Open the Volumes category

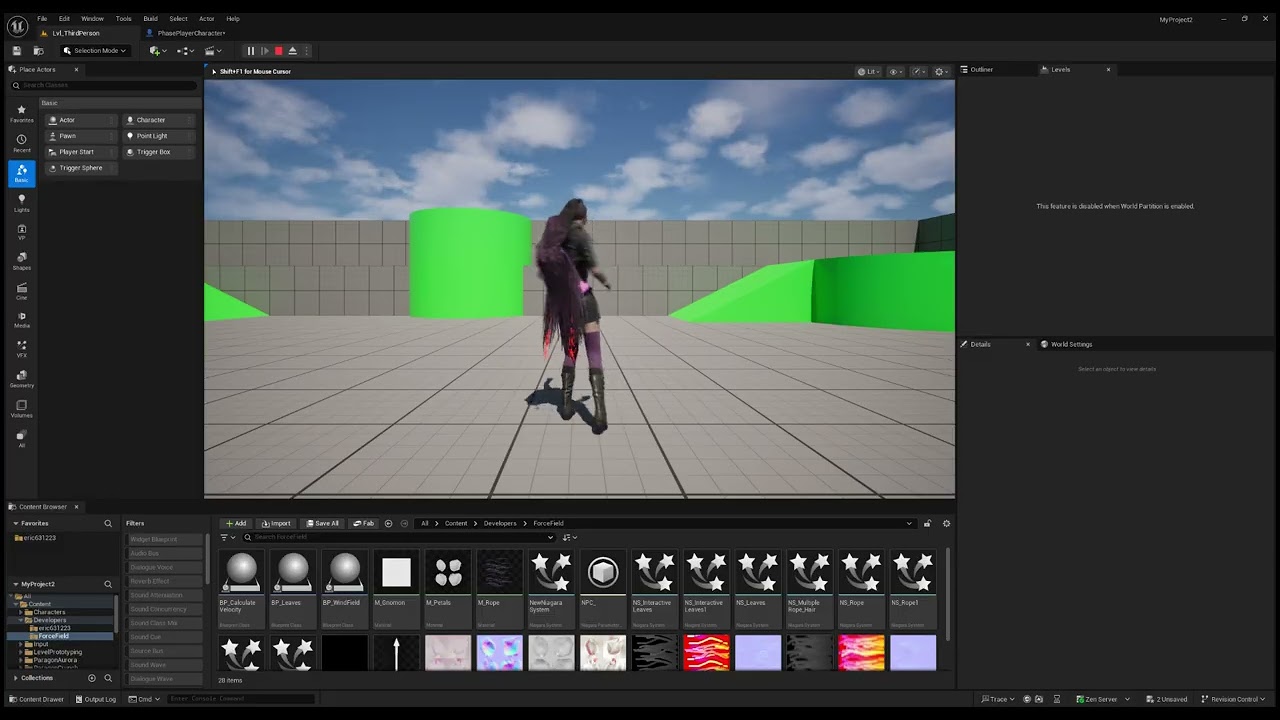click(x=21, y=409)
